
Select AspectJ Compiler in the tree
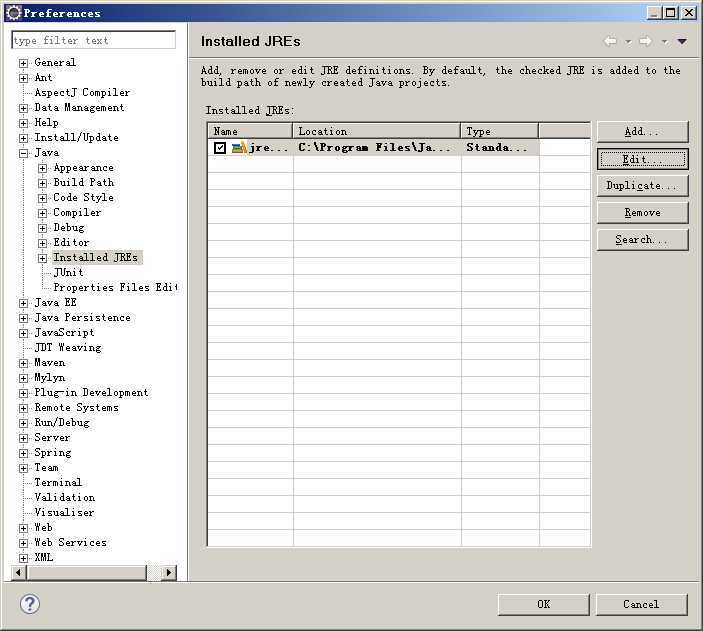pyautogui.click(x=82, y=92)
